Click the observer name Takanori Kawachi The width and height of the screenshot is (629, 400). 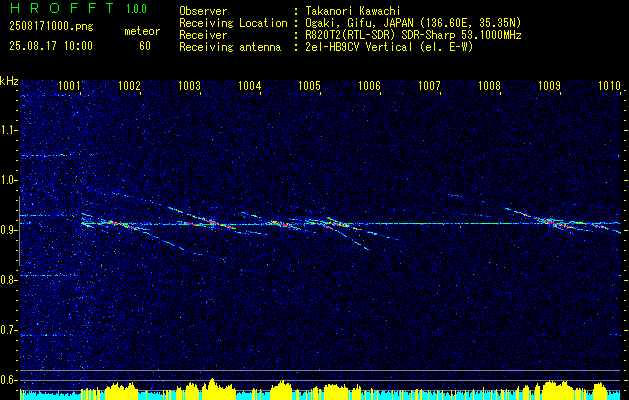tap(353, 11)
